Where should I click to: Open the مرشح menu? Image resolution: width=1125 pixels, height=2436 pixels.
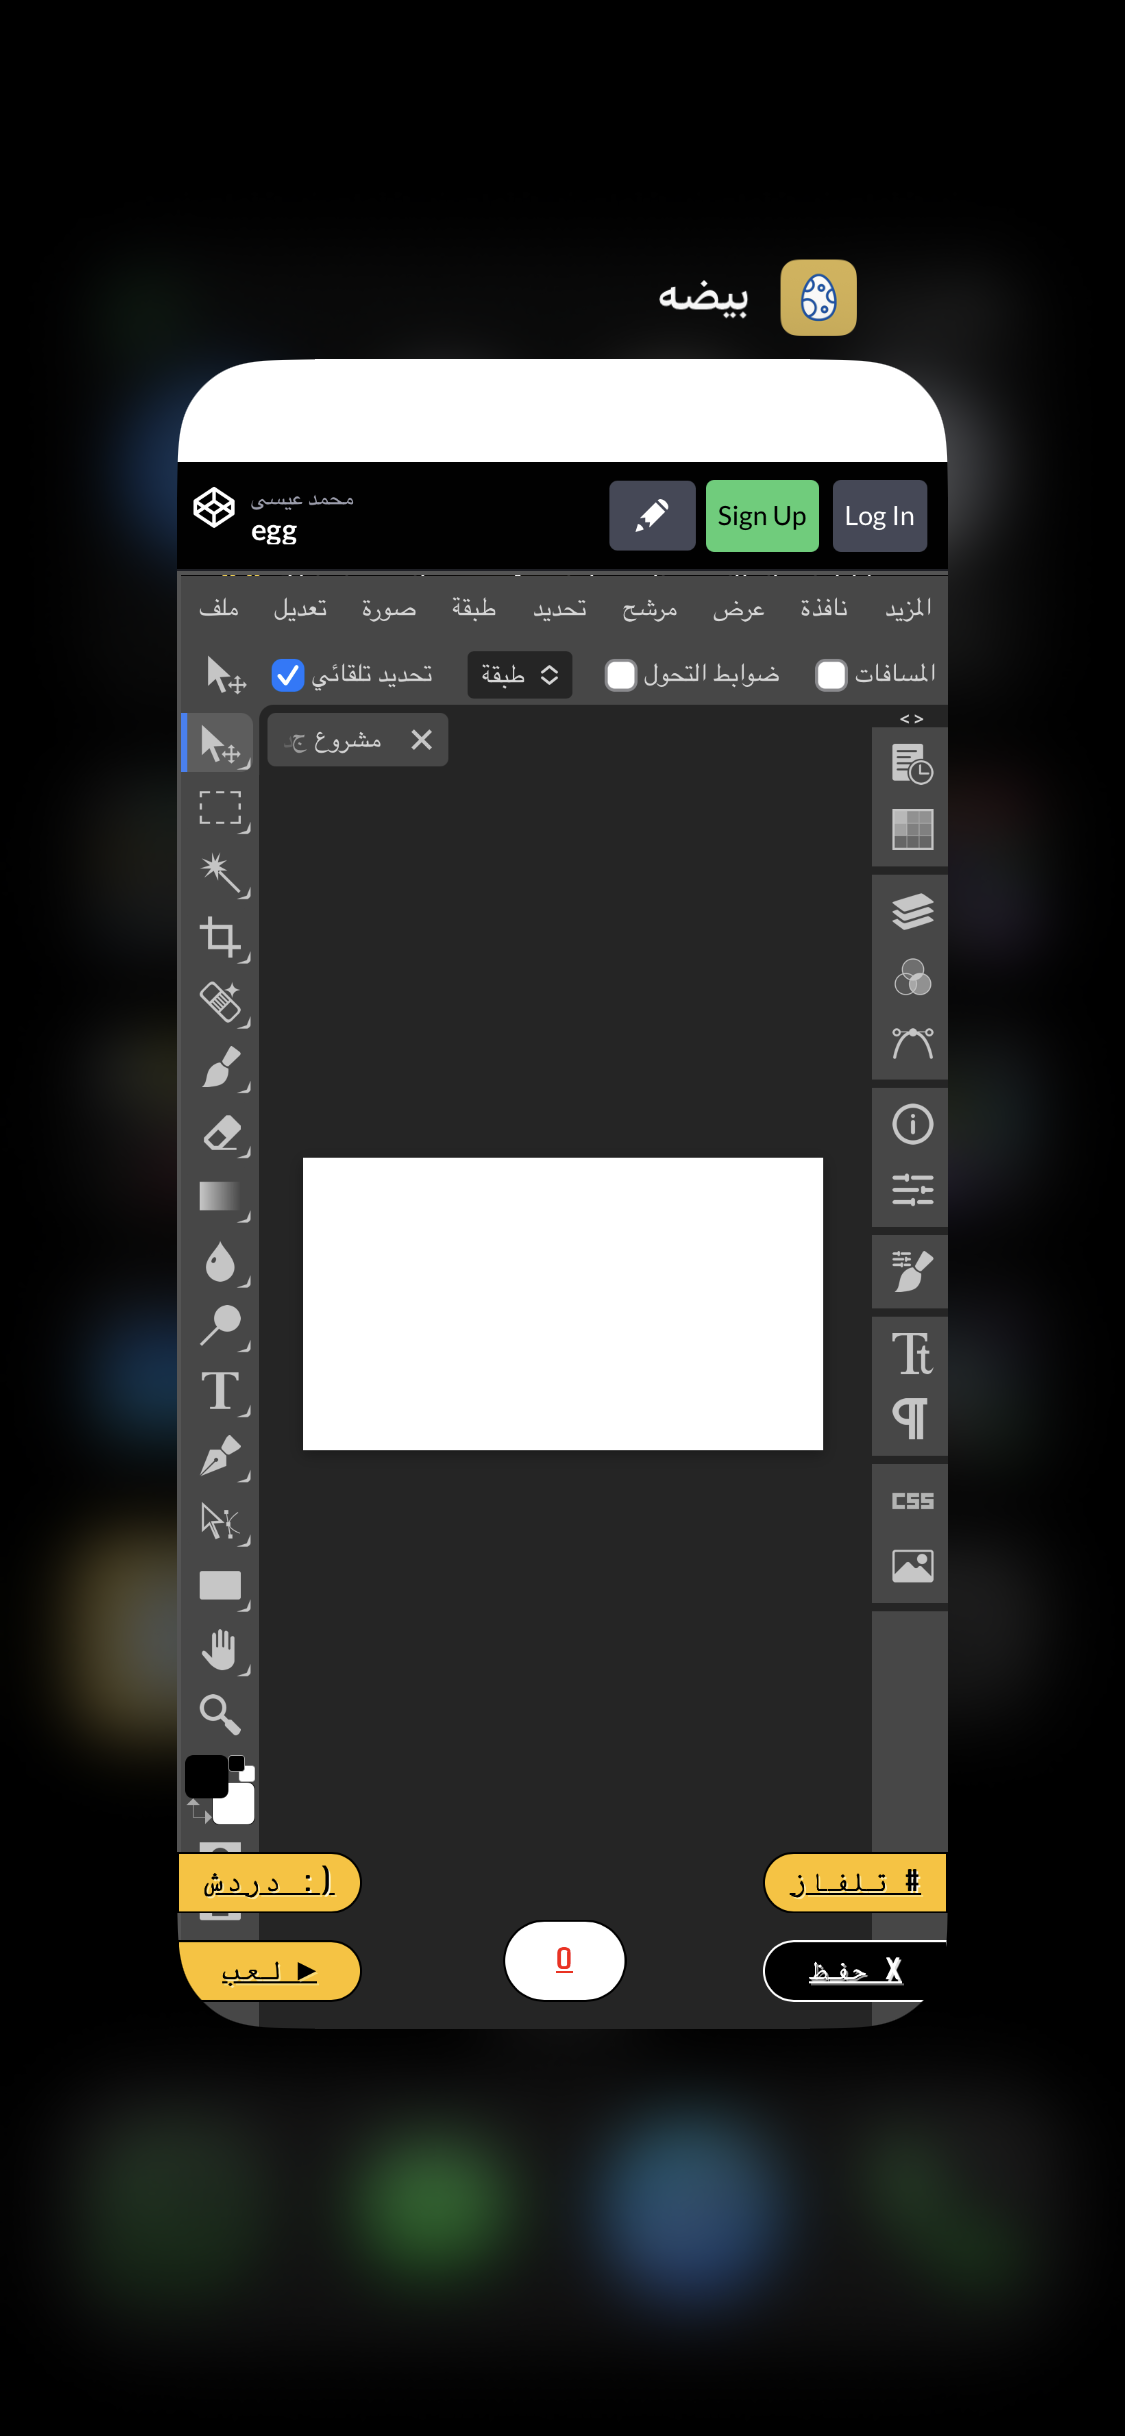pos(649,608)
